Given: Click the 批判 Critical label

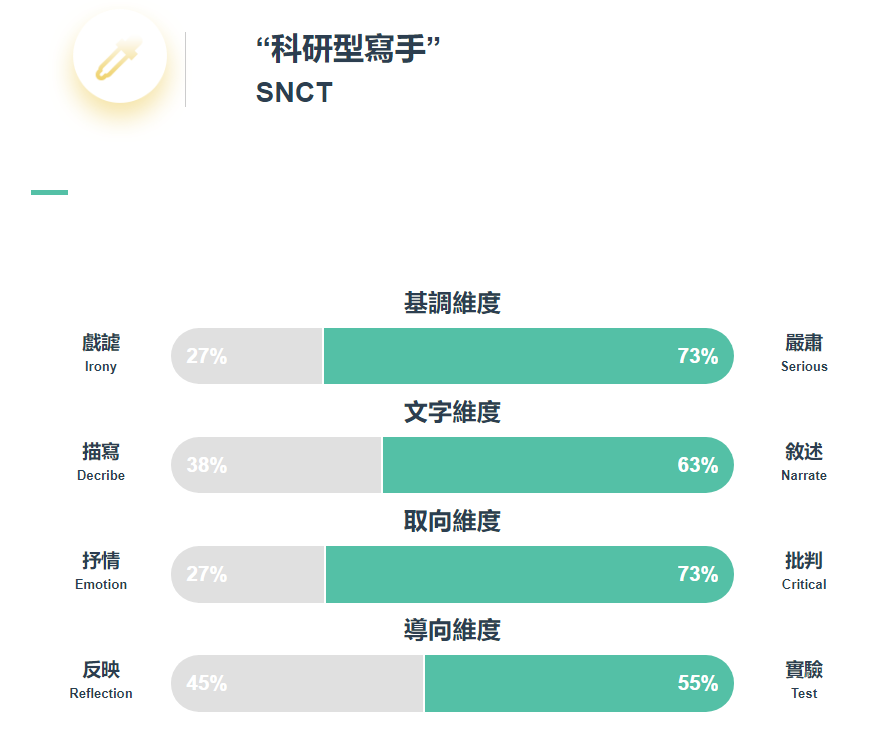Looking at the screenshot, I should point(804,571).
